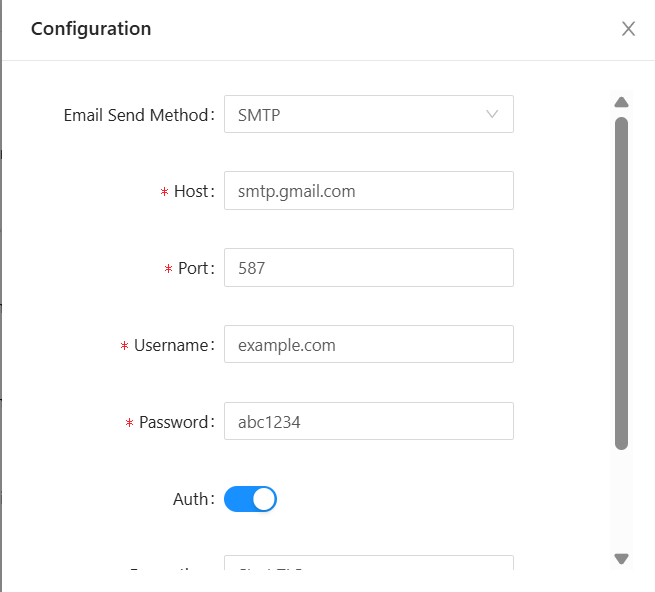Click the Email Send Method label
The image size is (655, 592).
pyautogui.click(x=137, y=115)
